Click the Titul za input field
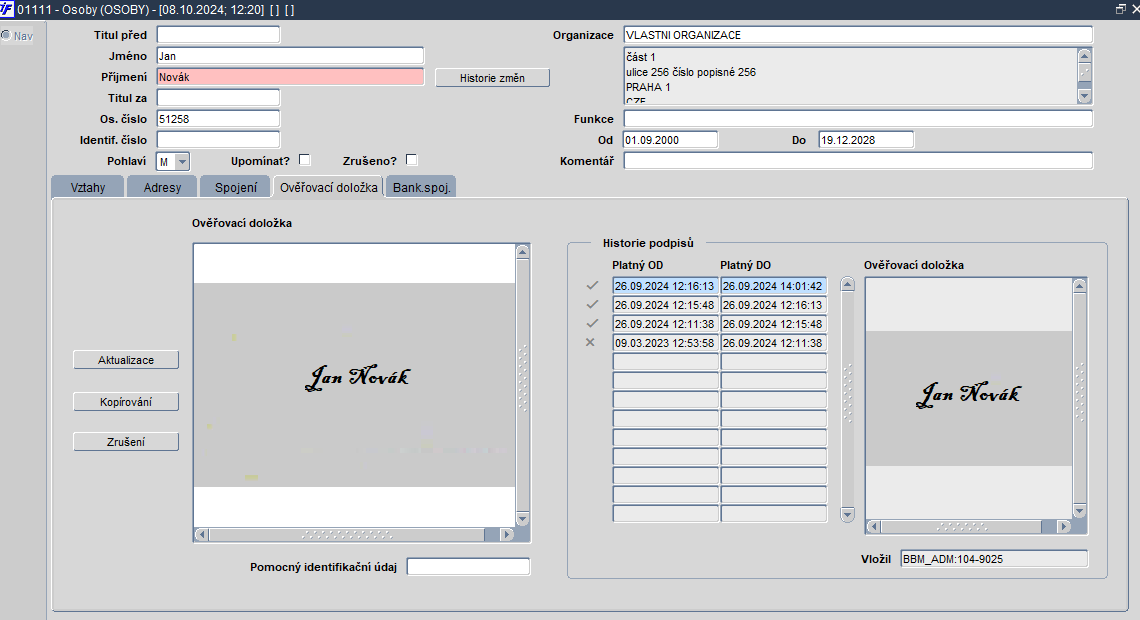 pyautogui.click(x=218, y=97)
